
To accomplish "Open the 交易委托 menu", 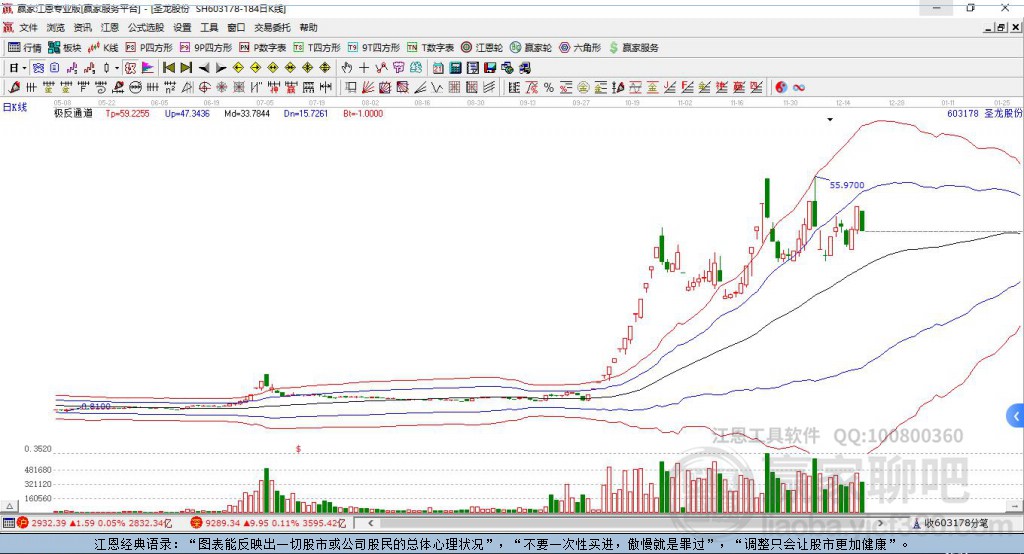I will [x=273, y=28].
